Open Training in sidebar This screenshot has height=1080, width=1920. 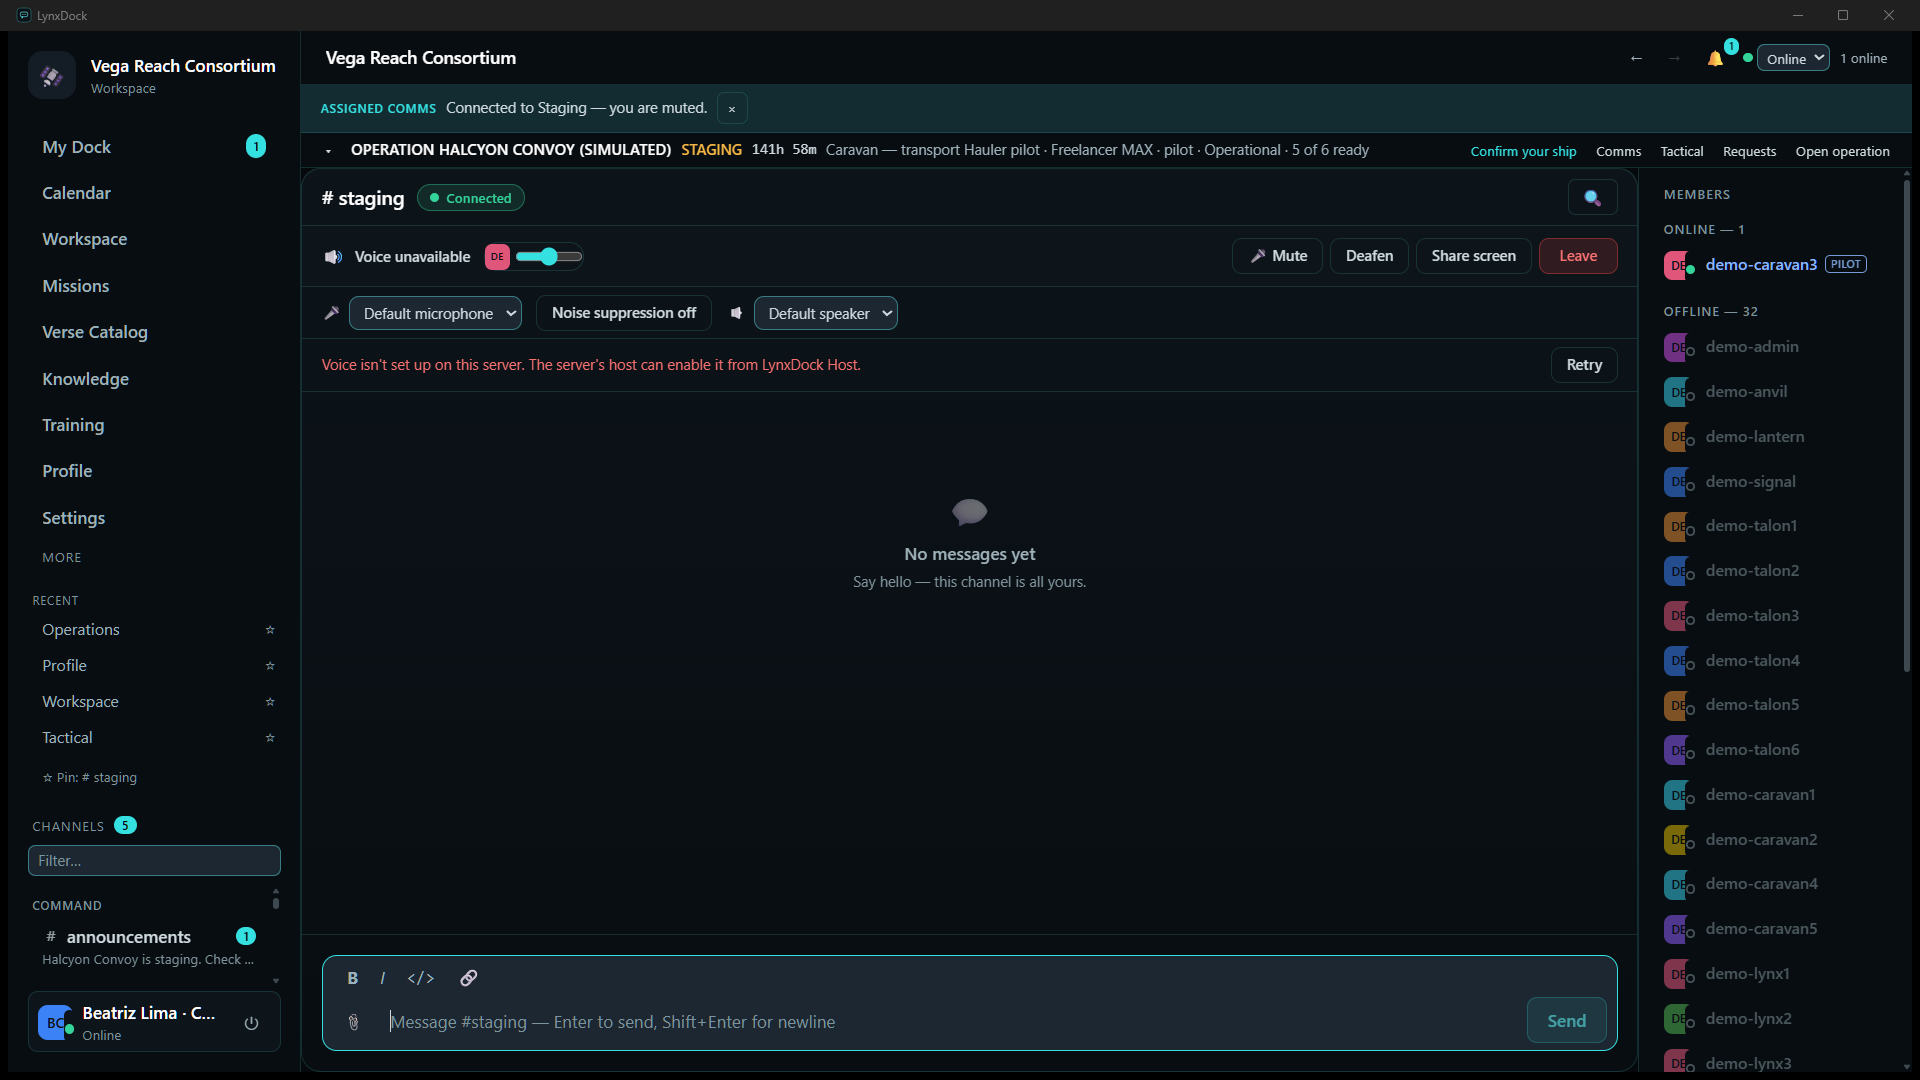click(154, 425)
